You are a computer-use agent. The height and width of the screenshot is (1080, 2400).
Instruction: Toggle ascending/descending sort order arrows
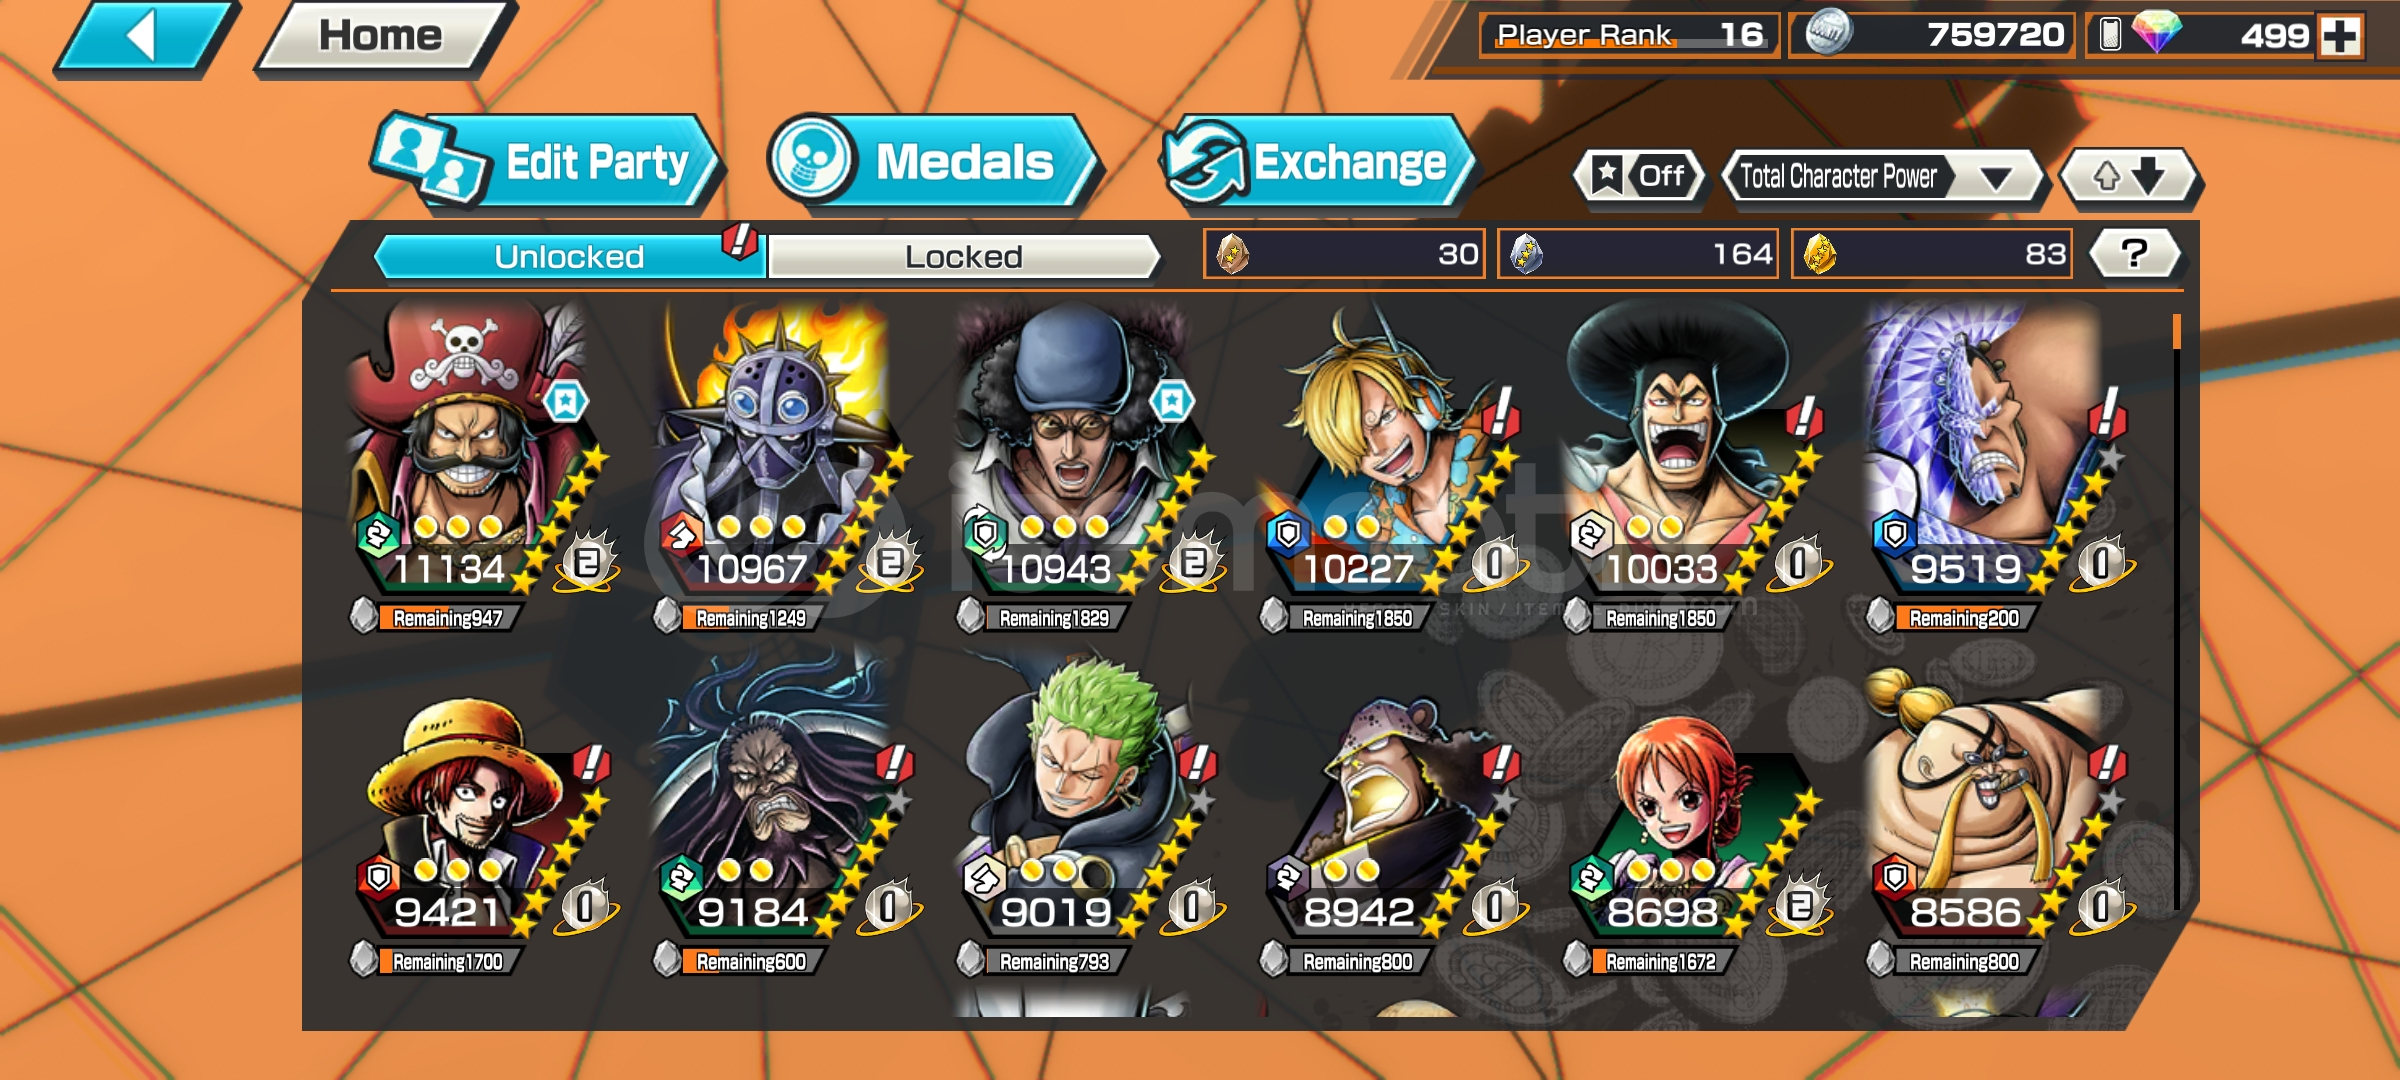click(2130, 177)
